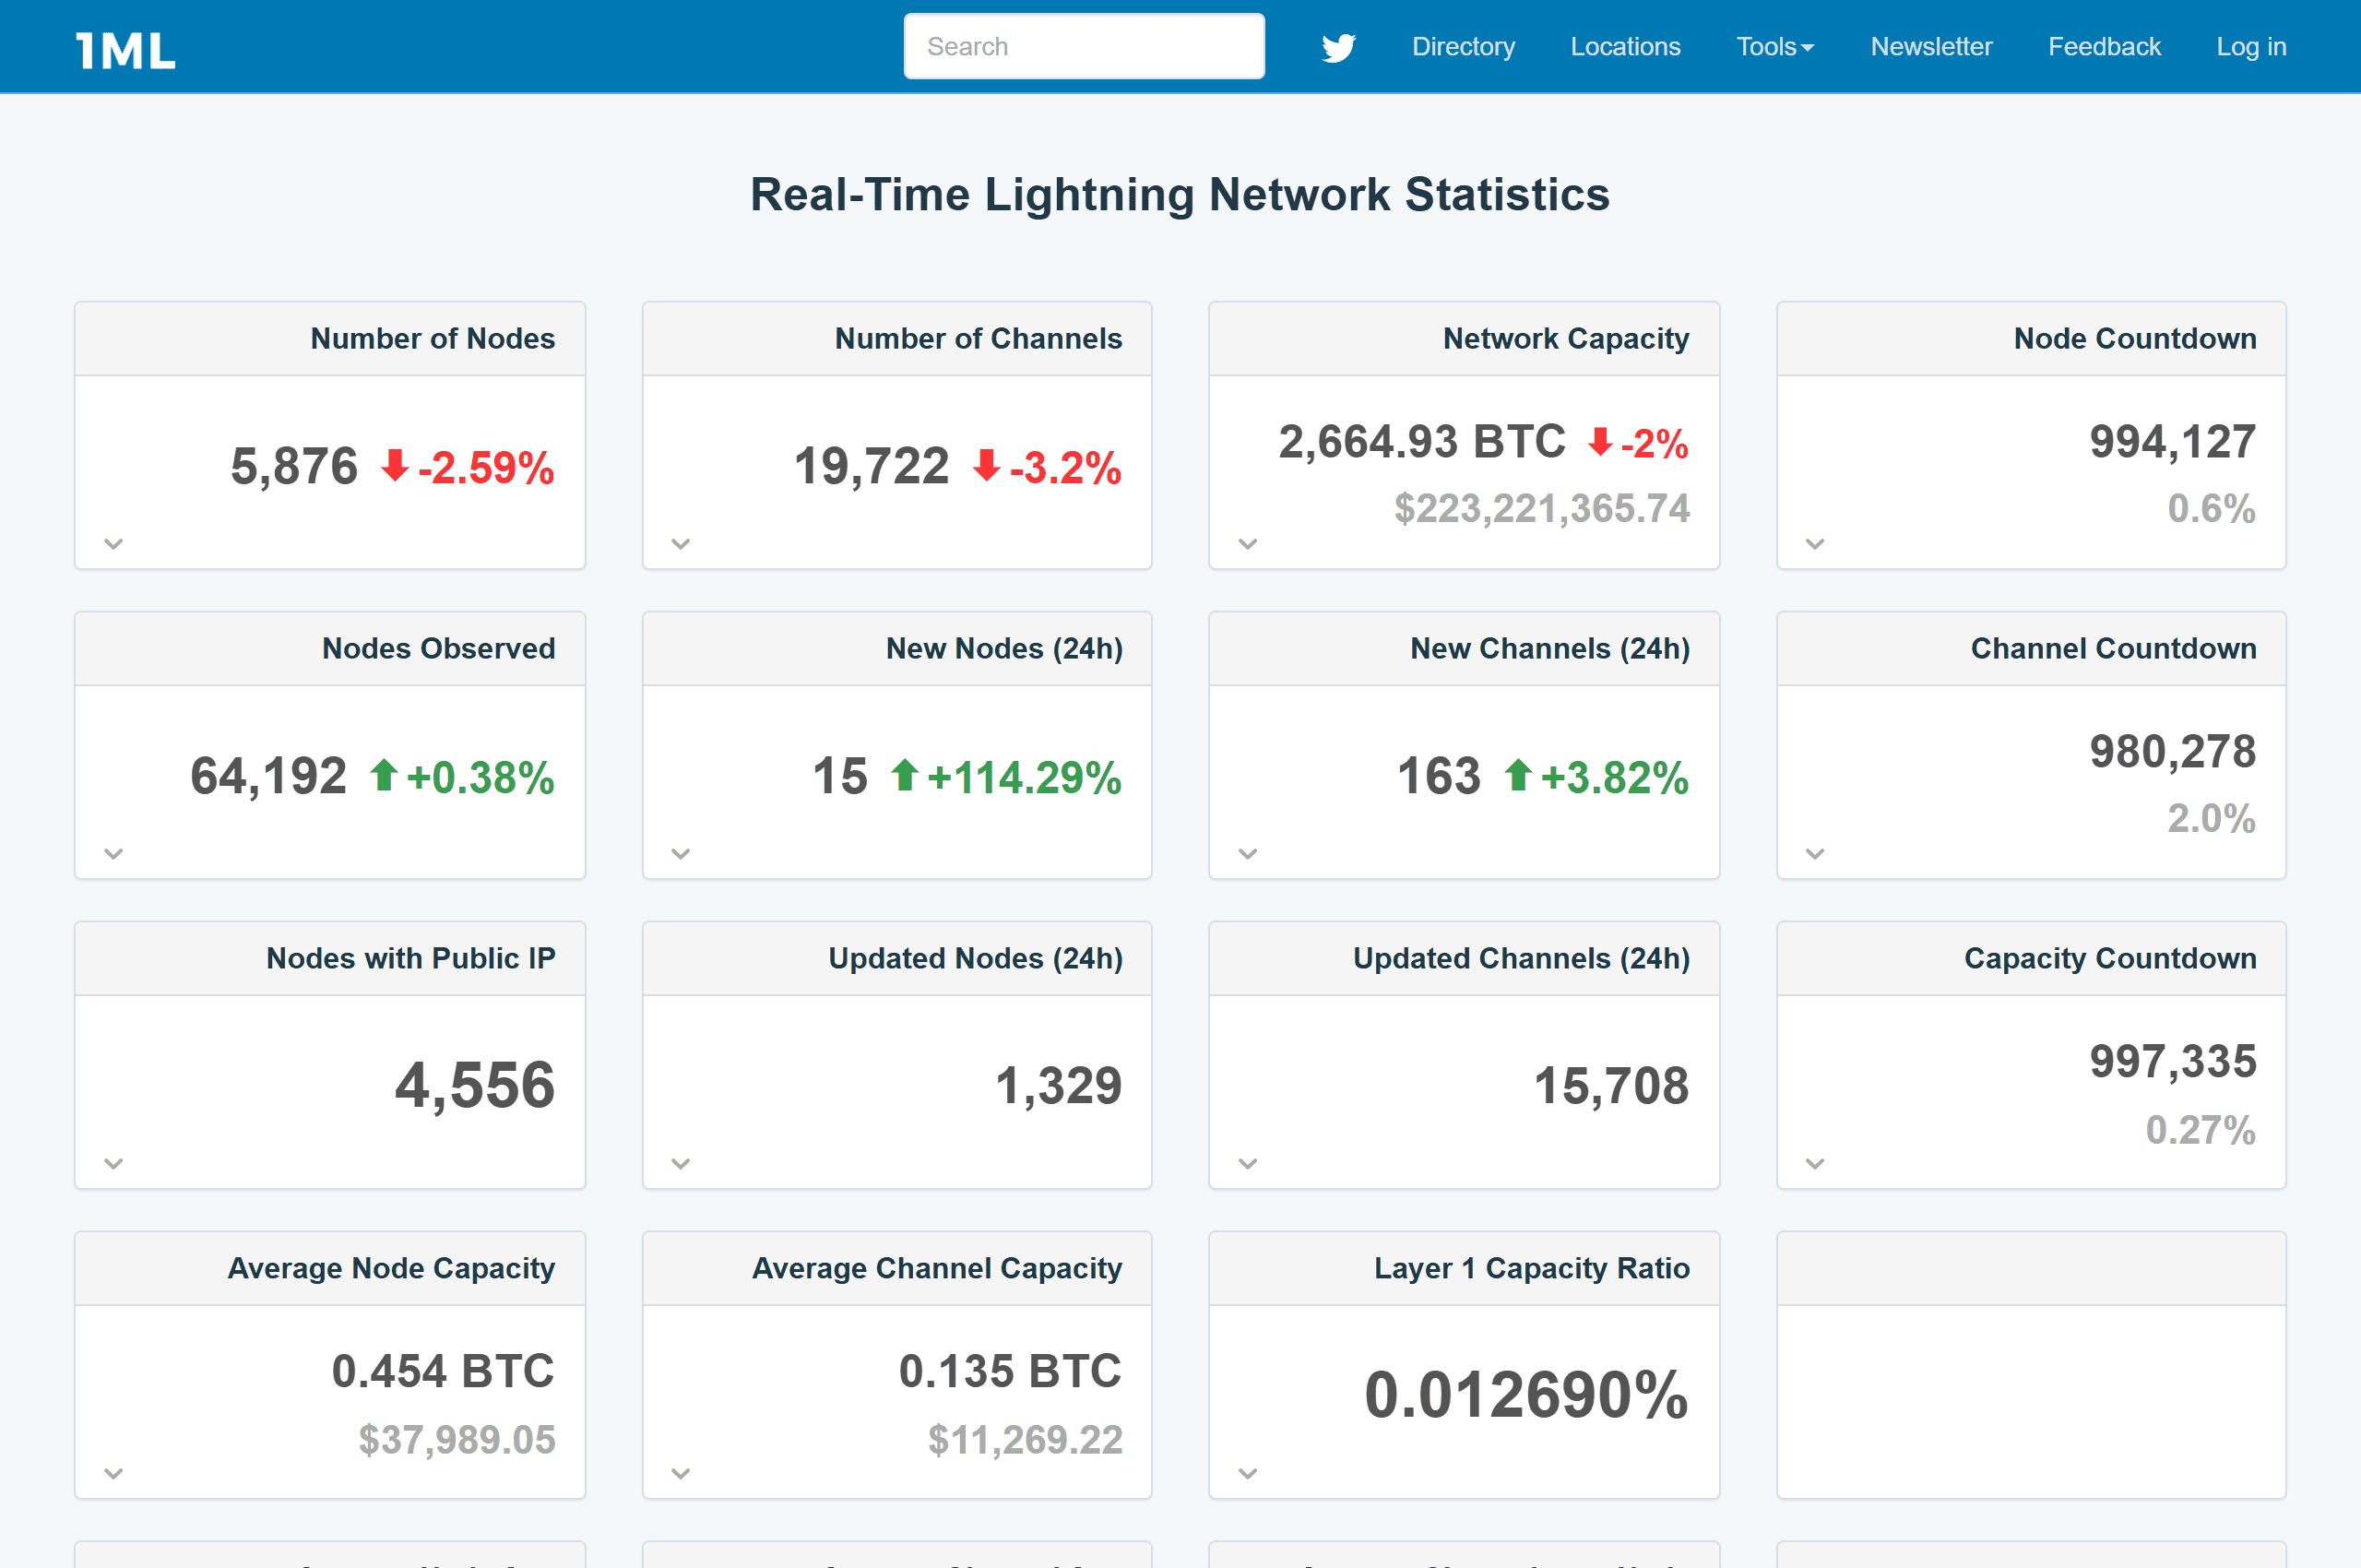Click the Number of Channels card title
This screenshot has width=2361, height=1568.
click(x=979, y=339)
